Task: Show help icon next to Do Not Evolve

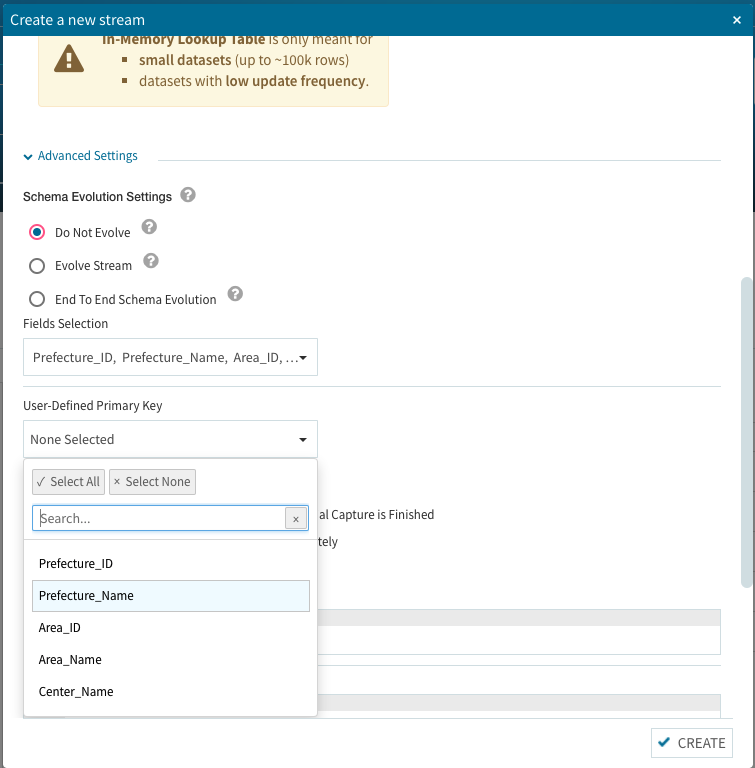Action: pyautogui.click(x=149, y=227)
